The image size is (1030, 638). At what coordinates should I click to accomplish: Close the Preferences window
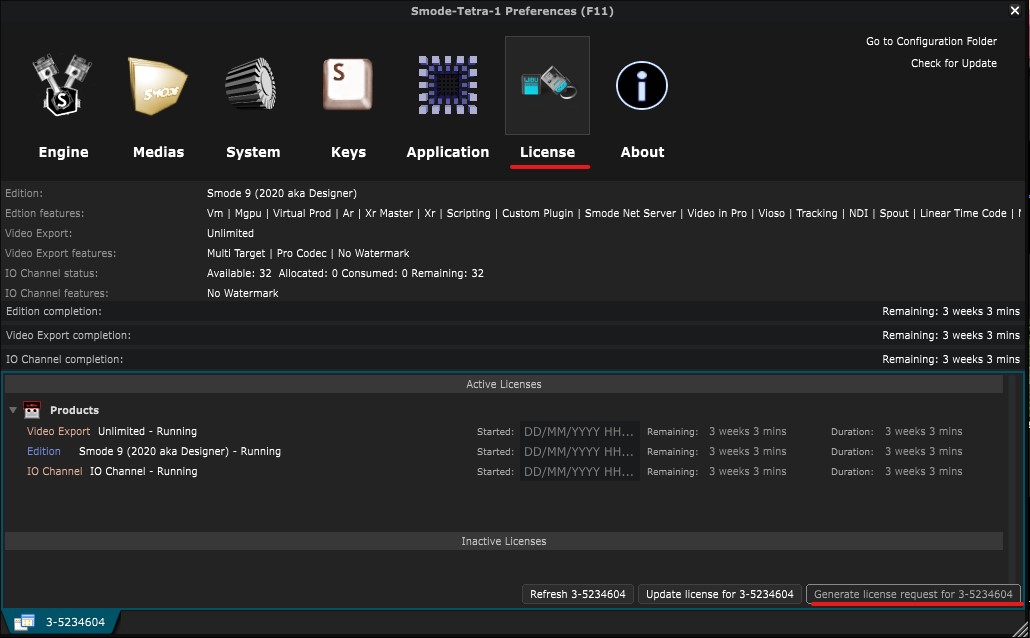(x=1015, y=10)
